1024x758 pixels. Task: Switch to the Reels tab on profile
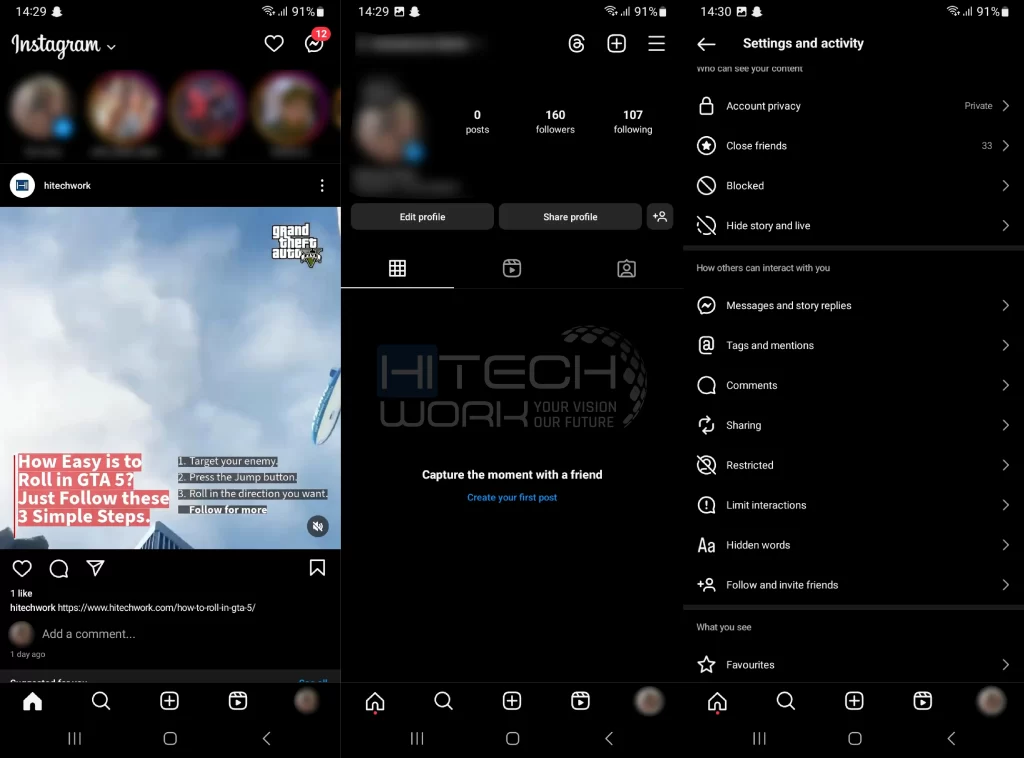tap(512, 268)
